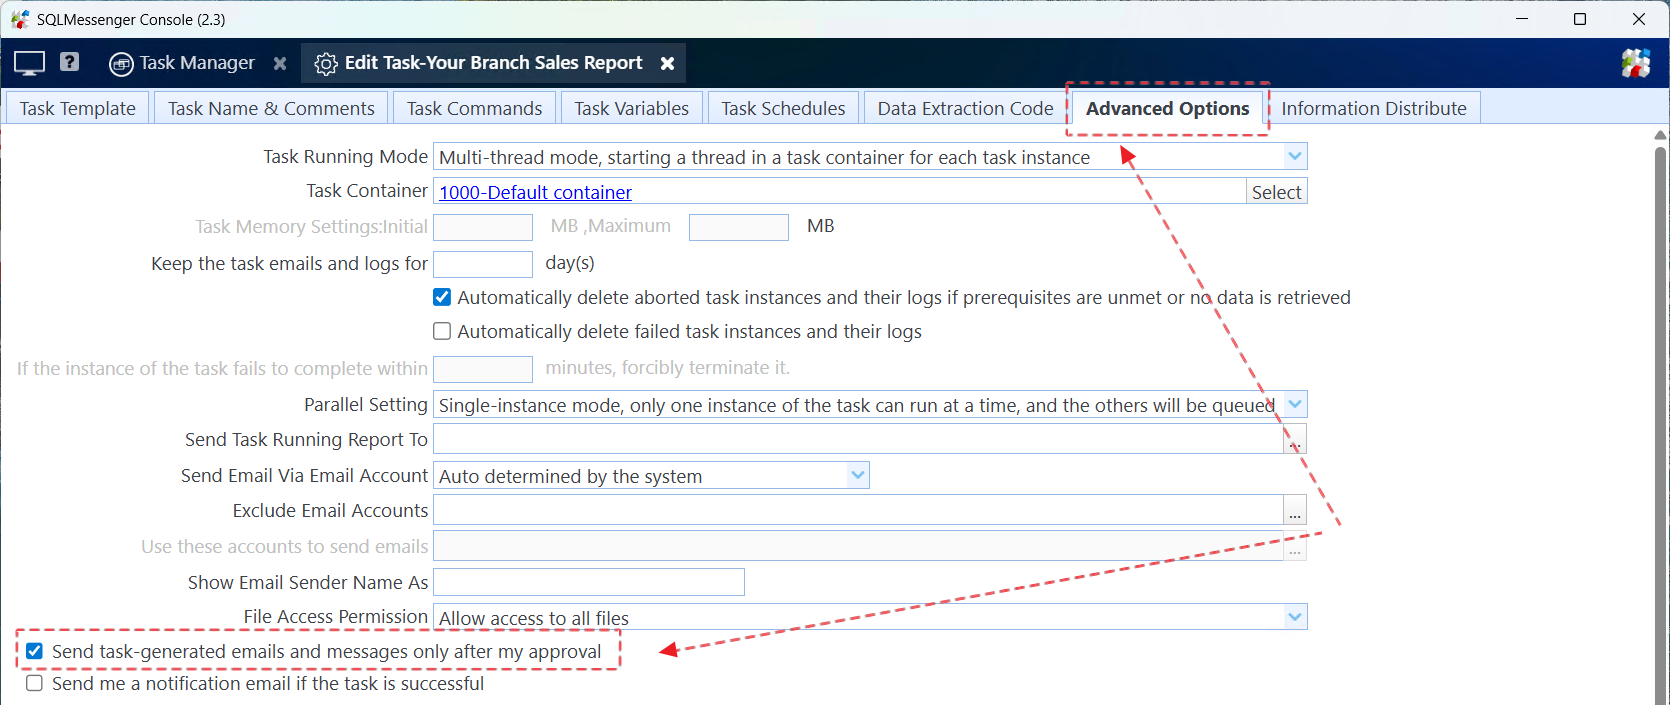
Task: Click the Select button for Task Container
Action: [1276, 192]
